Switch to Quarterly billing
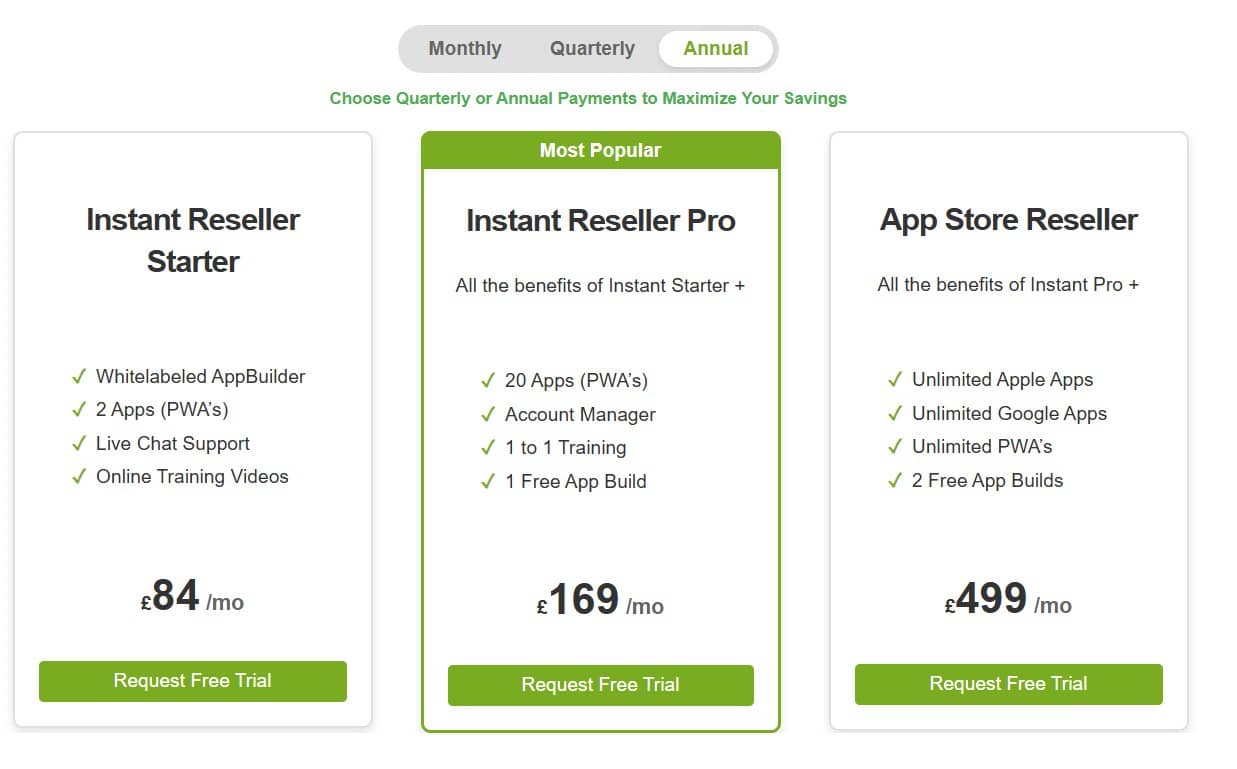The width and height of the screenshot is (1237, 769). [x=592, y=48]
